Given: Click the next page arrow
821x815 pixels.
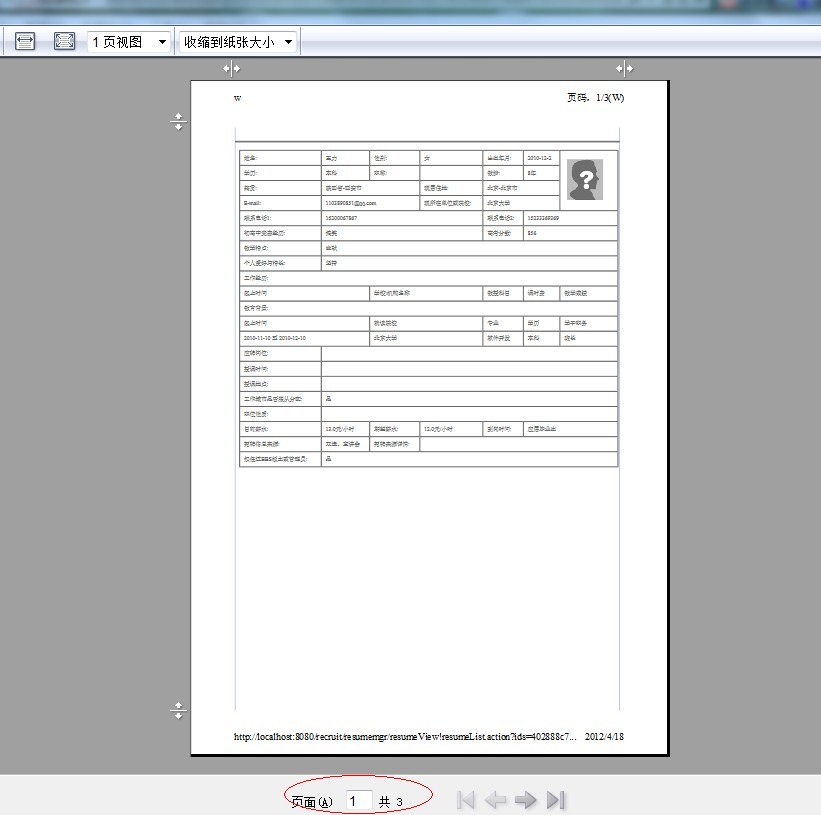Looking at the screenshot, I should tap(526, 799).
